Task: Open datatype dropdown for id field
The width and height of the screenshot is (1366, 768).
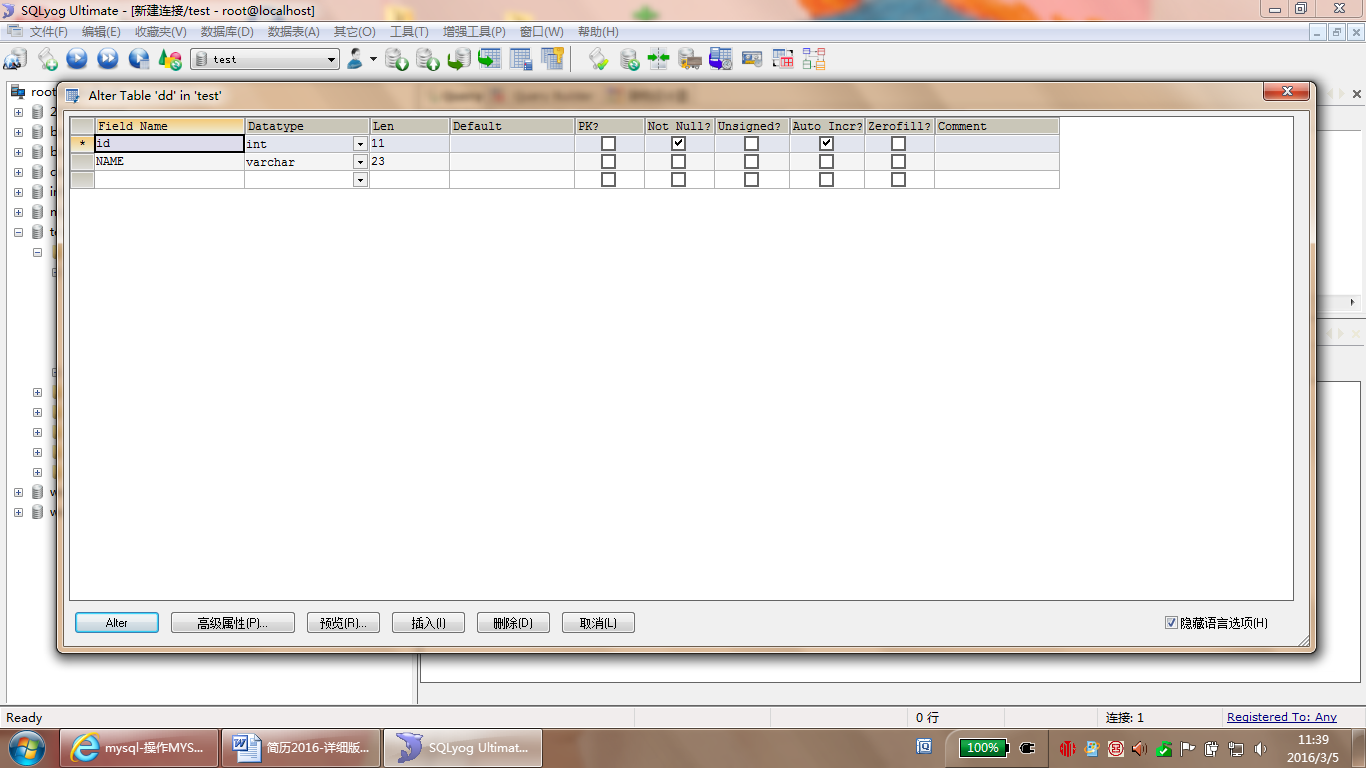Action: 360,144
